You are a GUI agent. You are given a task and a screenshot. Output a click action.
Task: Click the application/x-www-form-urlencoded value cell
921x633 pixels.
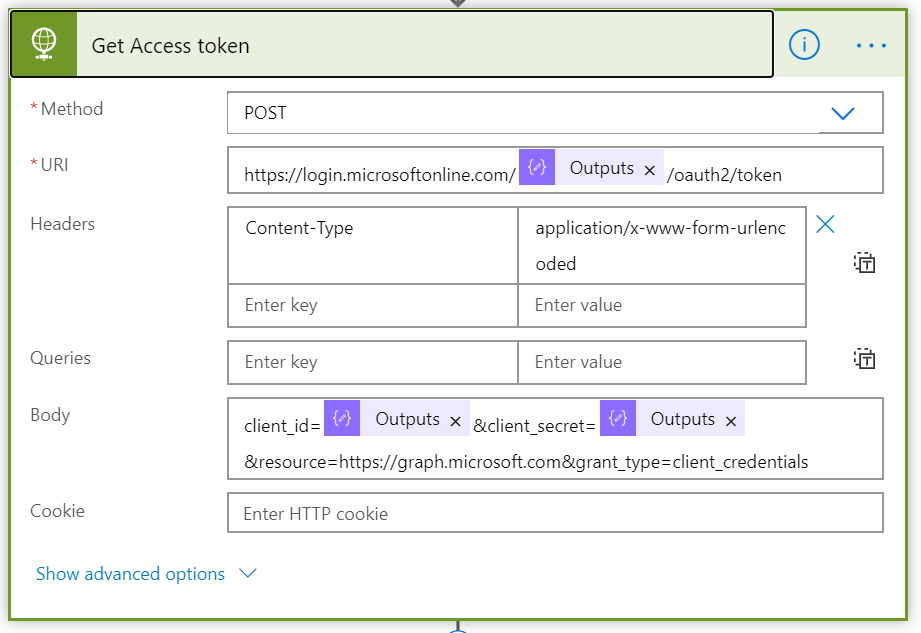(662, 245)
